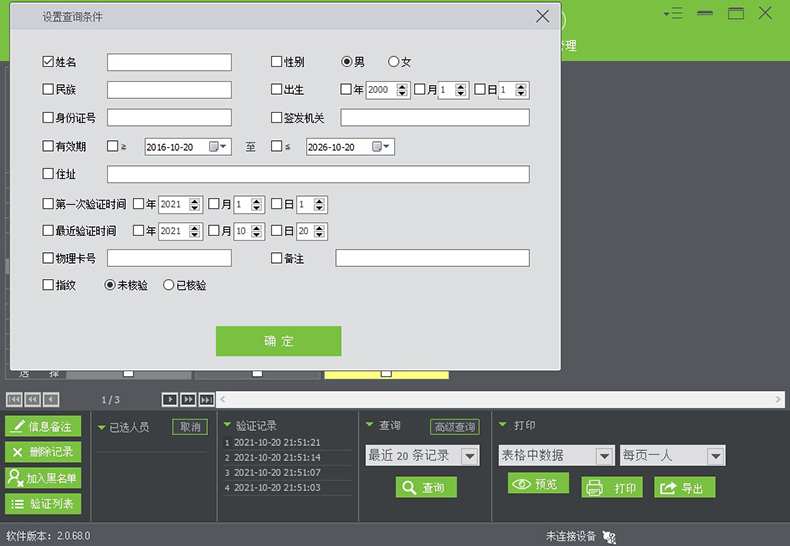Expand the 表格中数据 print dropdown
790x546 pixels.
604,456
